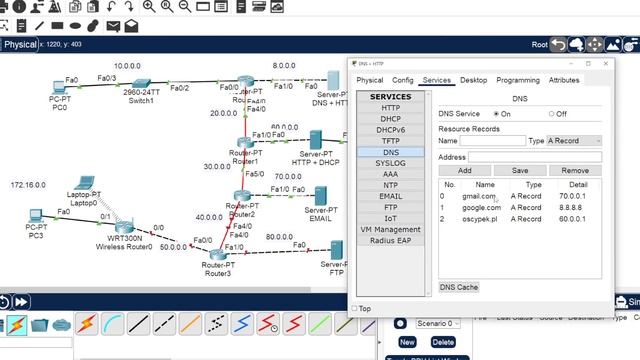Click the DNS Name input field
This screenshot has height=360, width=640.
pyautogui.click(x=493, y=141)
